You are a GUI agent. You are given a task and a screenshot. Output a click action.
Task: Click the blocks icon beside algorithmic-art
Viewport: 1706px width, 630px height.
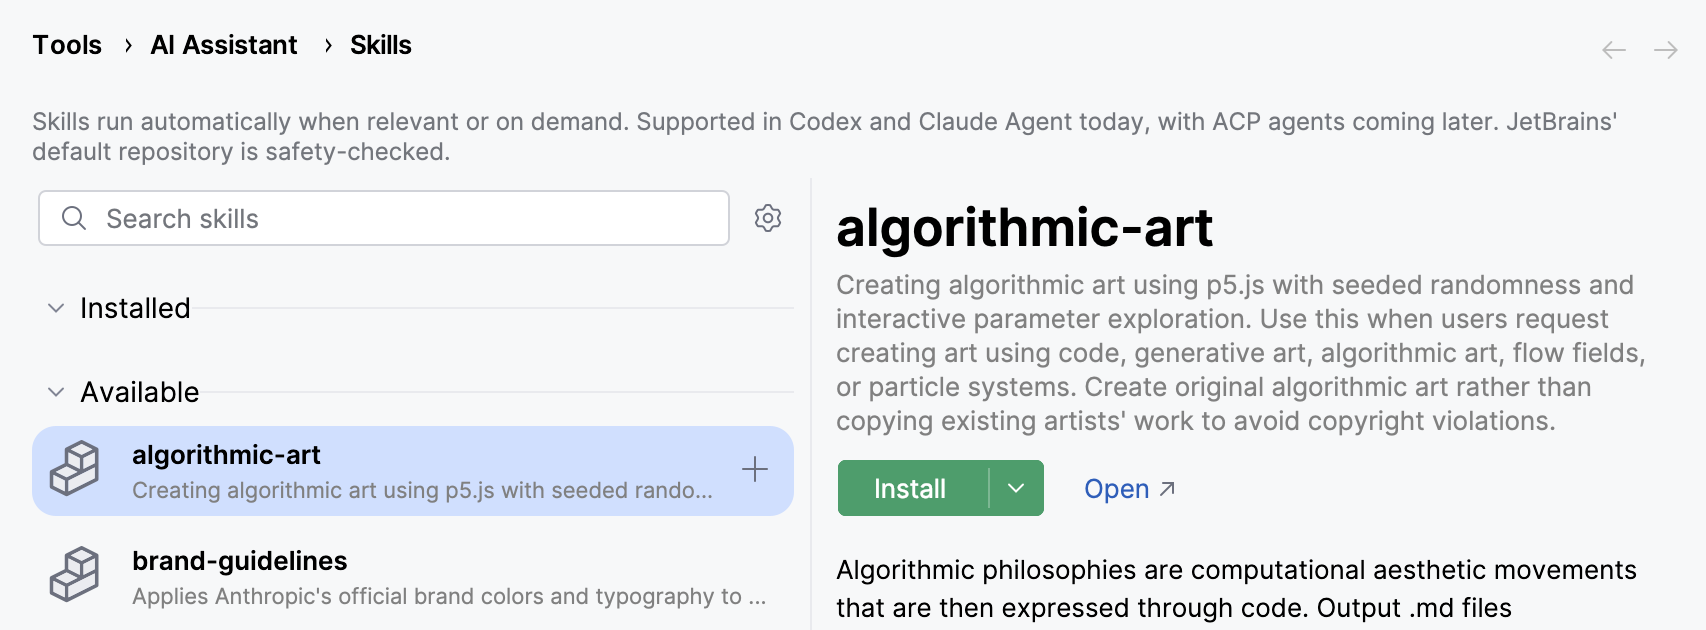click(75, 469)
